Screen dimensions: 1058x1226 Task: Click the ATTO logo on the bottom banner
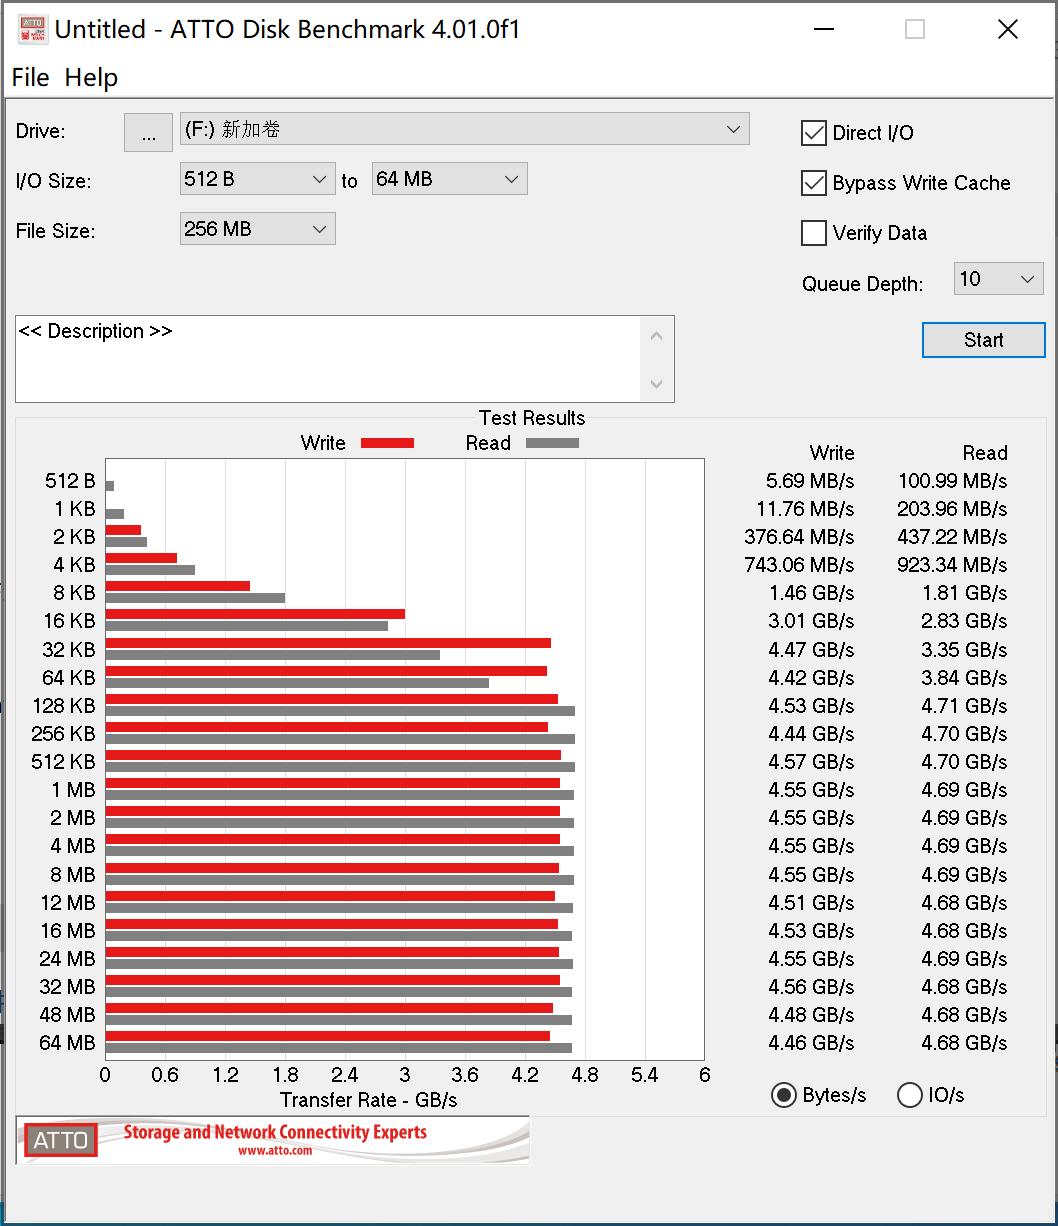point(59,1140)
